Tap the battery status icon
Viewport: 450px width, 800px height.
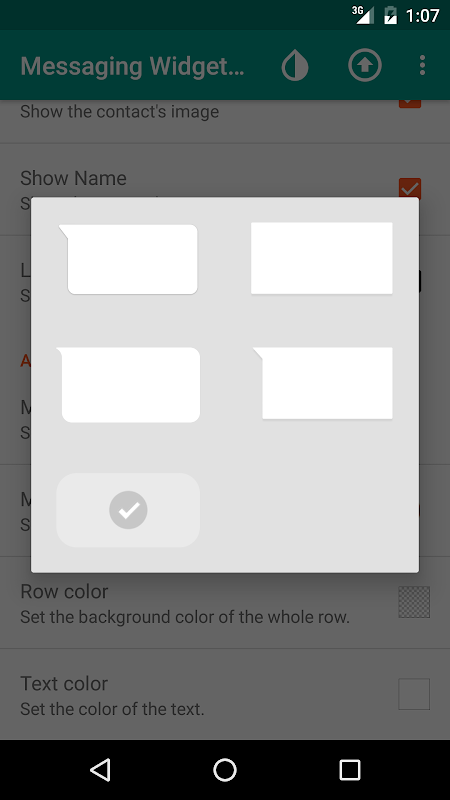point(390,15)
